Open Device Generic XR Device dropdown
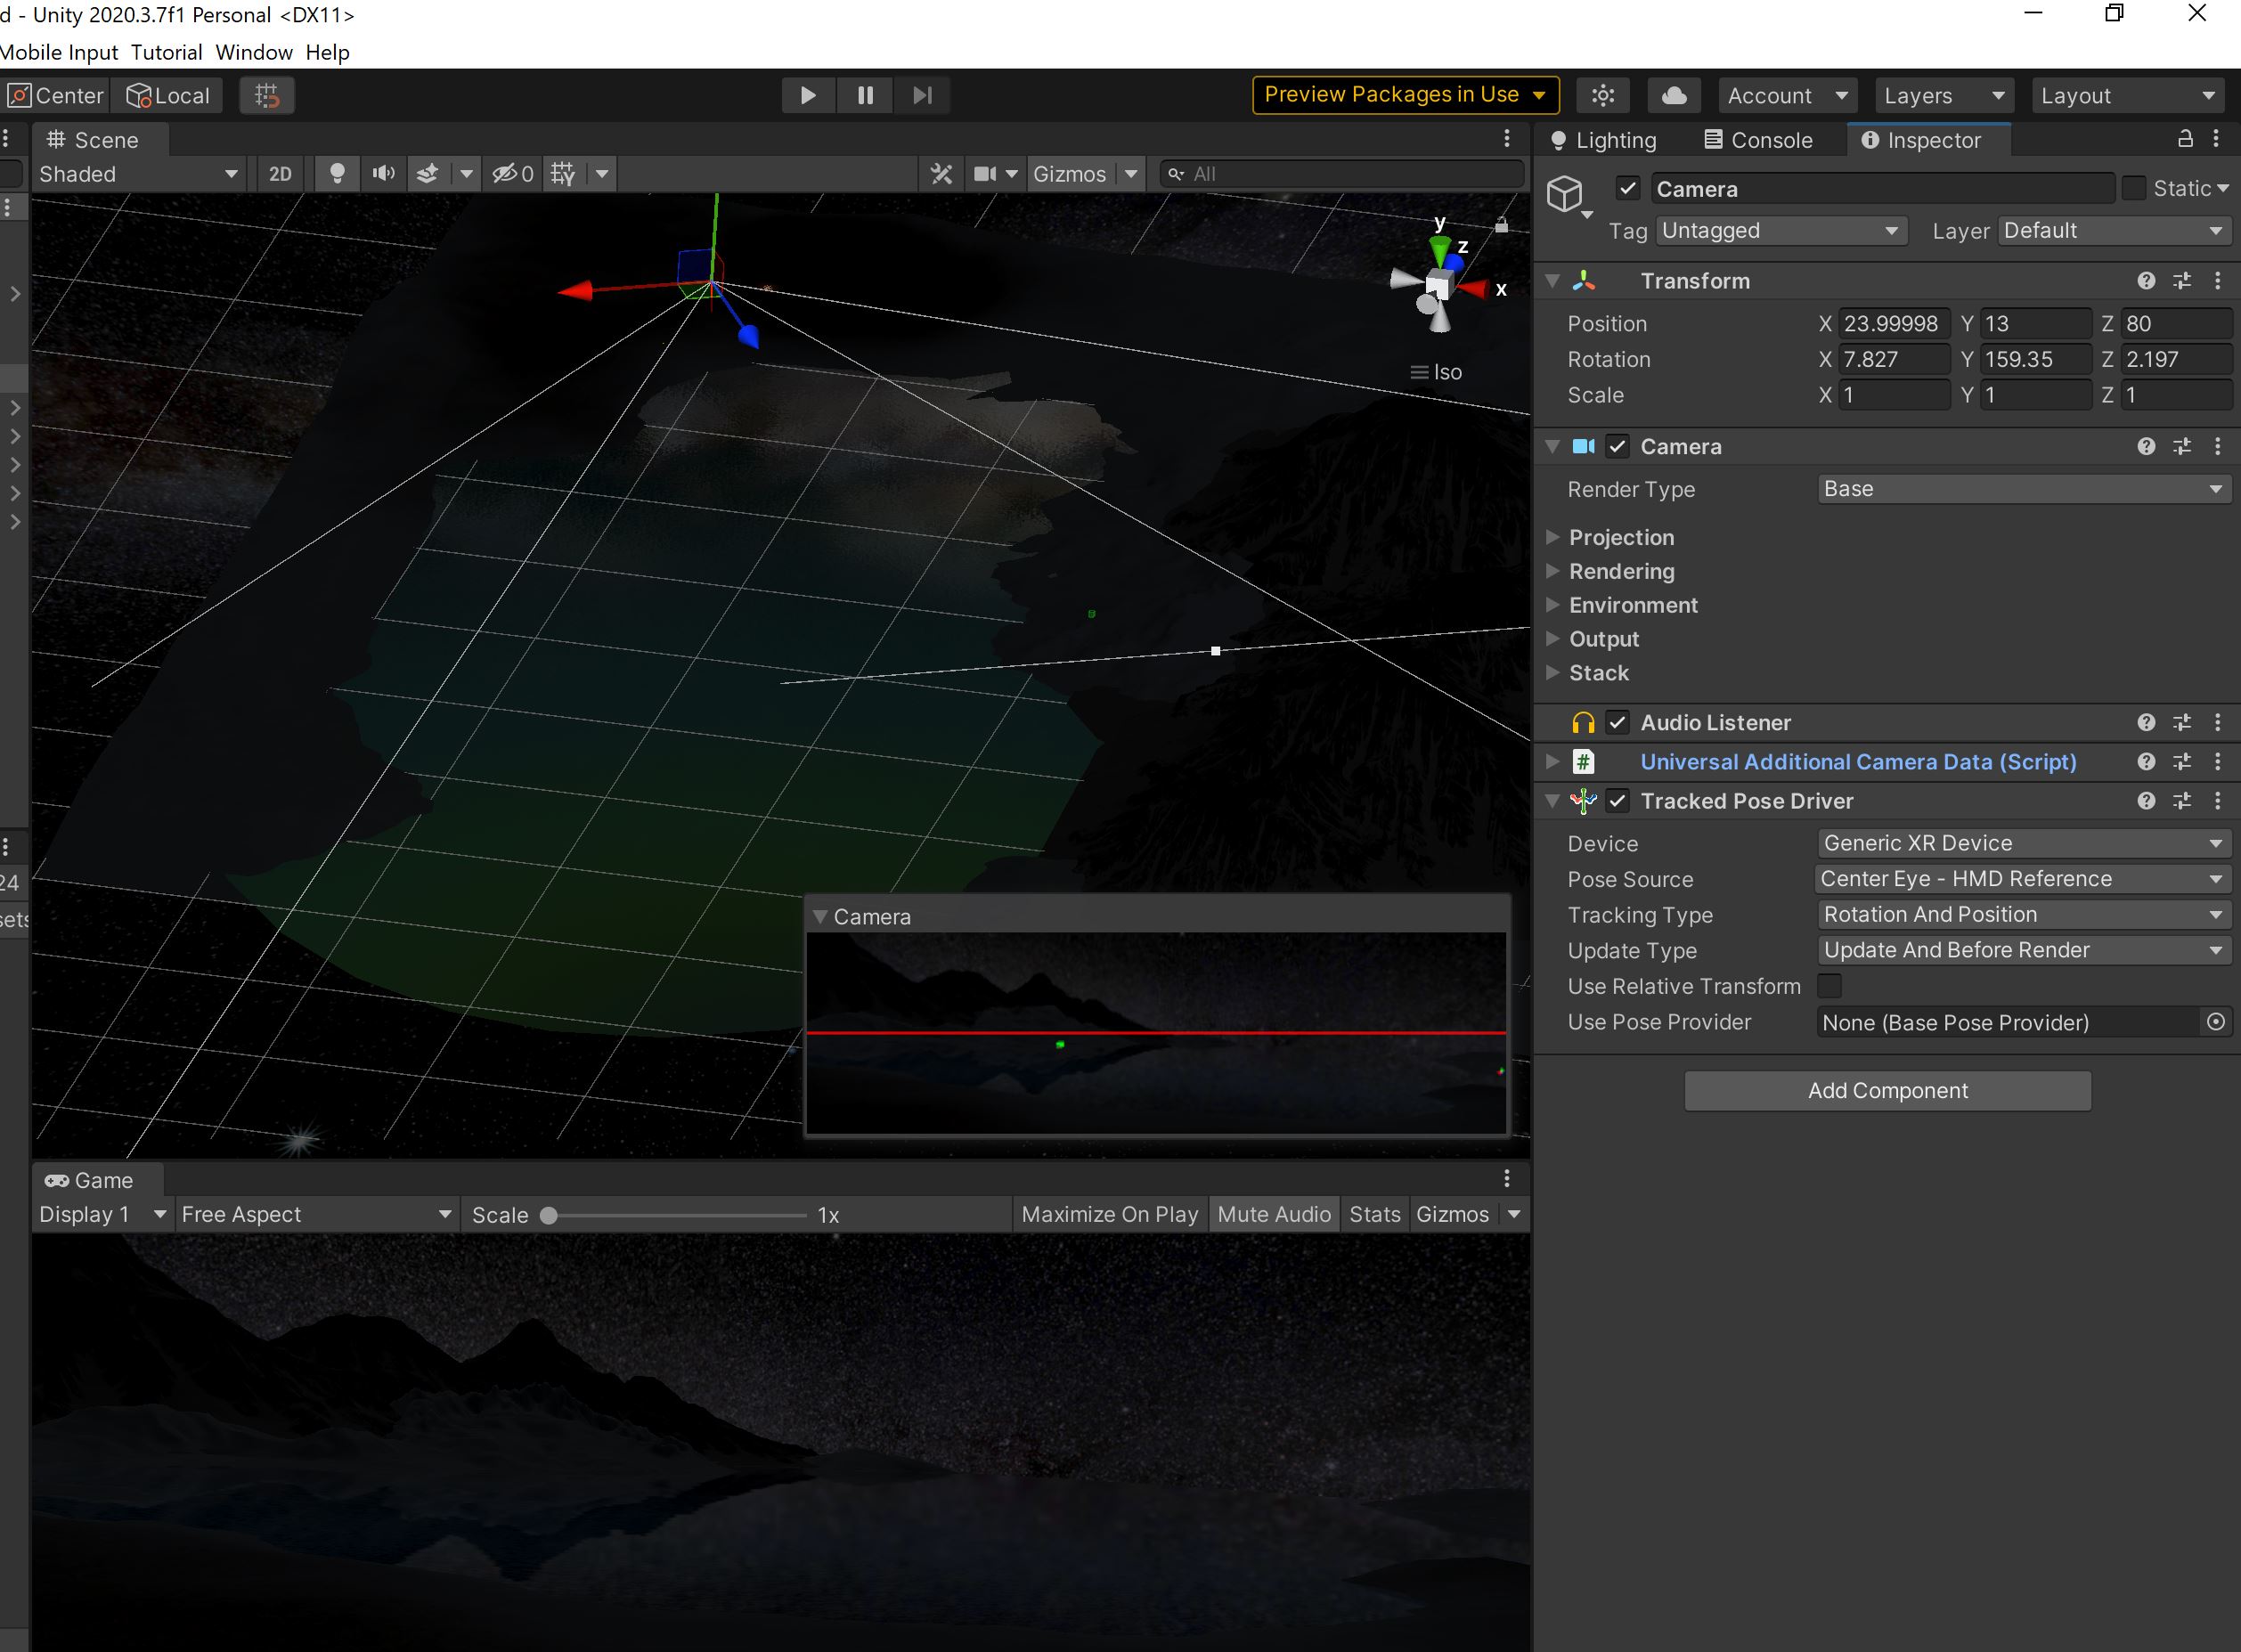 pyautogui.click(x=2024, y=843)
